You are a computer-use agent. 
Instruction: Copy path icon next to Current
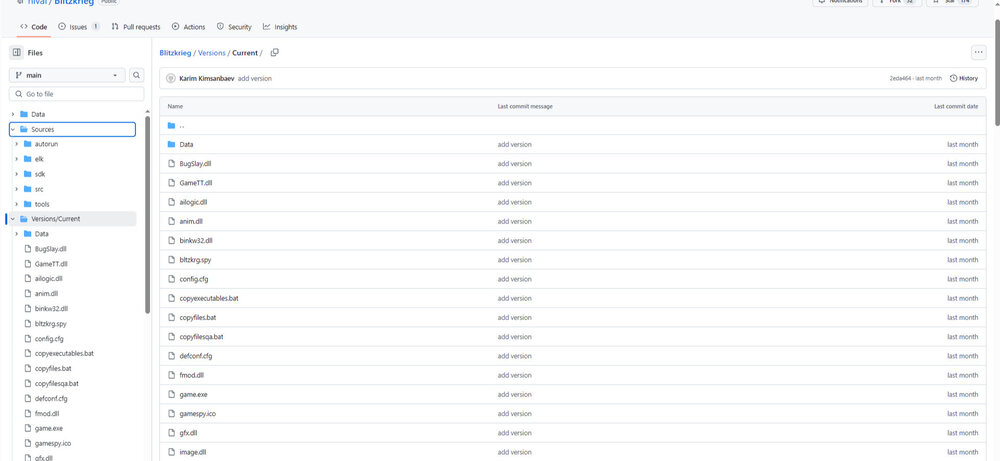(274, 52)
